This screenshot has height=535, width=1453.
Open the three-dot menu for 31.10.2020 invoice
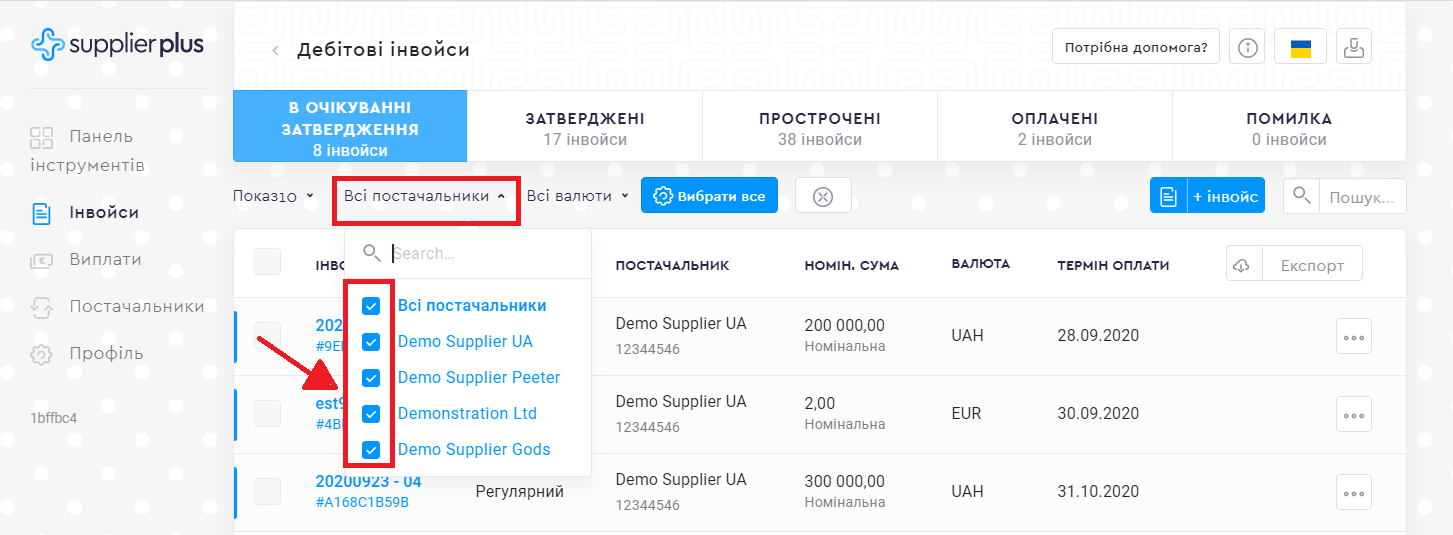pos(1353,493)
